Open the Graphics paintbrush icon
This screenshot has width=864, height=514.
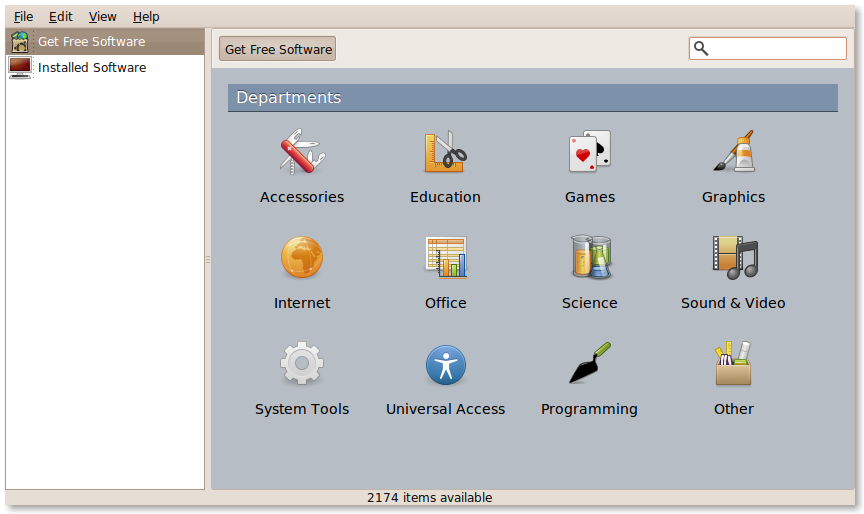coord(733,151)
